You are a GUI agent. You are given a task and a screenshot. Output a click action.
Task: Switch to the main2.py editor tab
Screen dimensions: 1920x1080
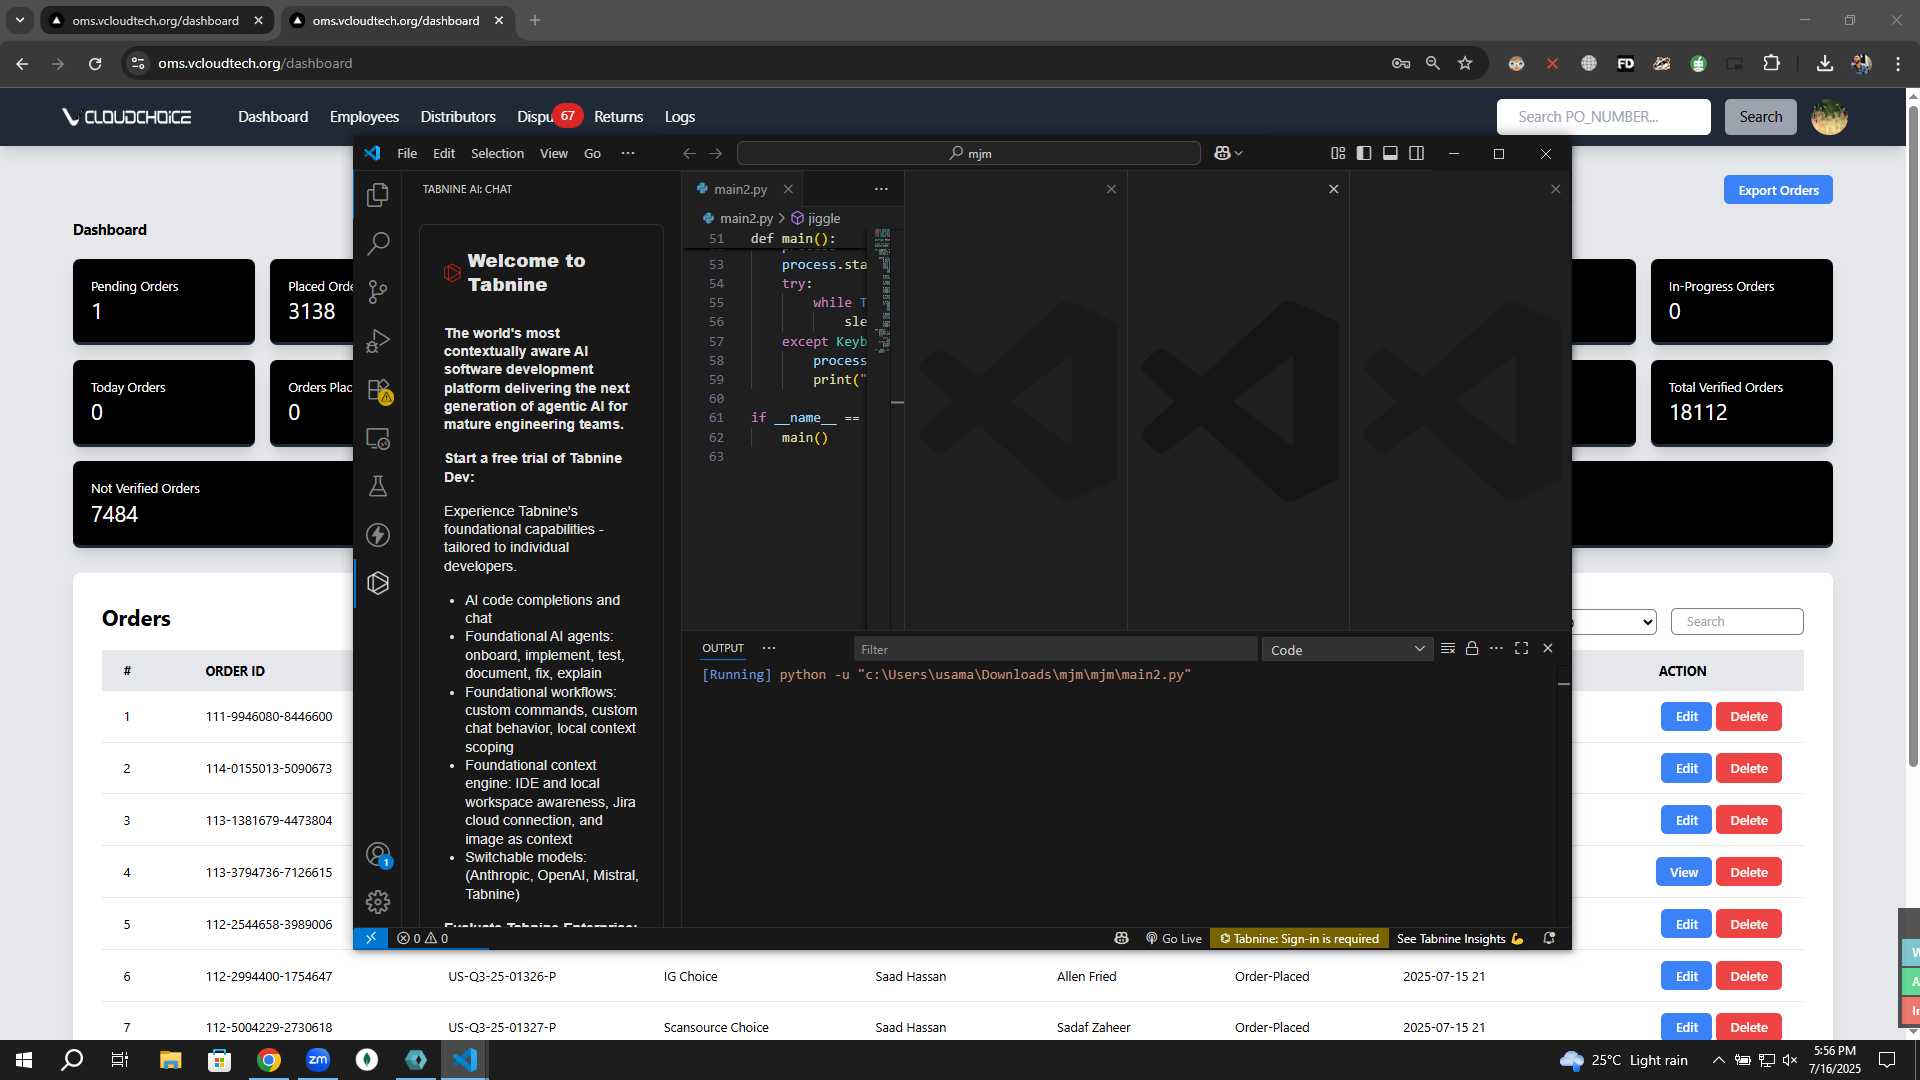[x=741, y=189]
